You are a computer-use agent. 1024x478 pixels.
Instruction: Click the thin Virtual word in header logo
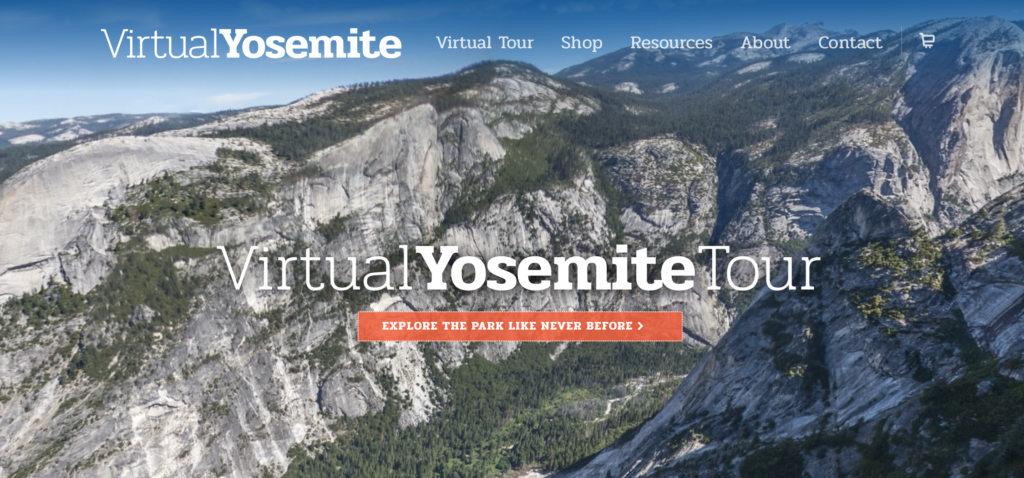(x=159, y=44)
